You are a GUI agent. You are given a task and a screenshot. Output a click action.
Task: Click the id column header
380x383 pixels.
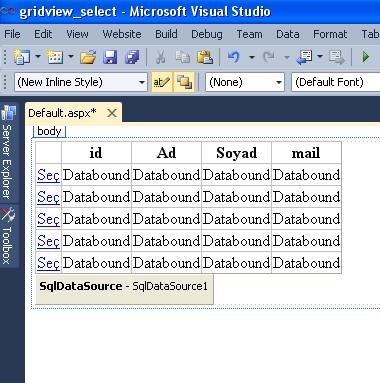click(x=96, y=153)
